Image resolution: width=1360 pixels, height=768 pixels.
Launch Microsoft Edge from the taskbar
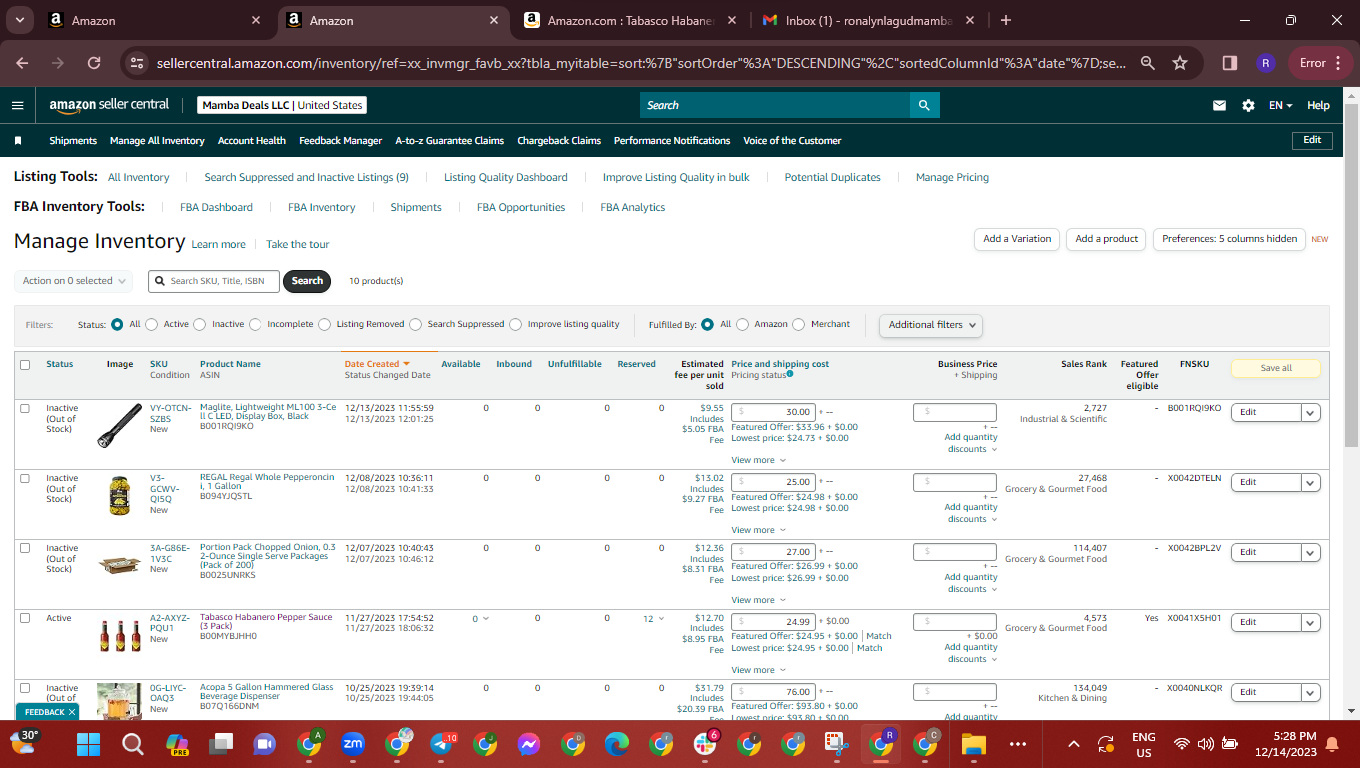(617, 744)
